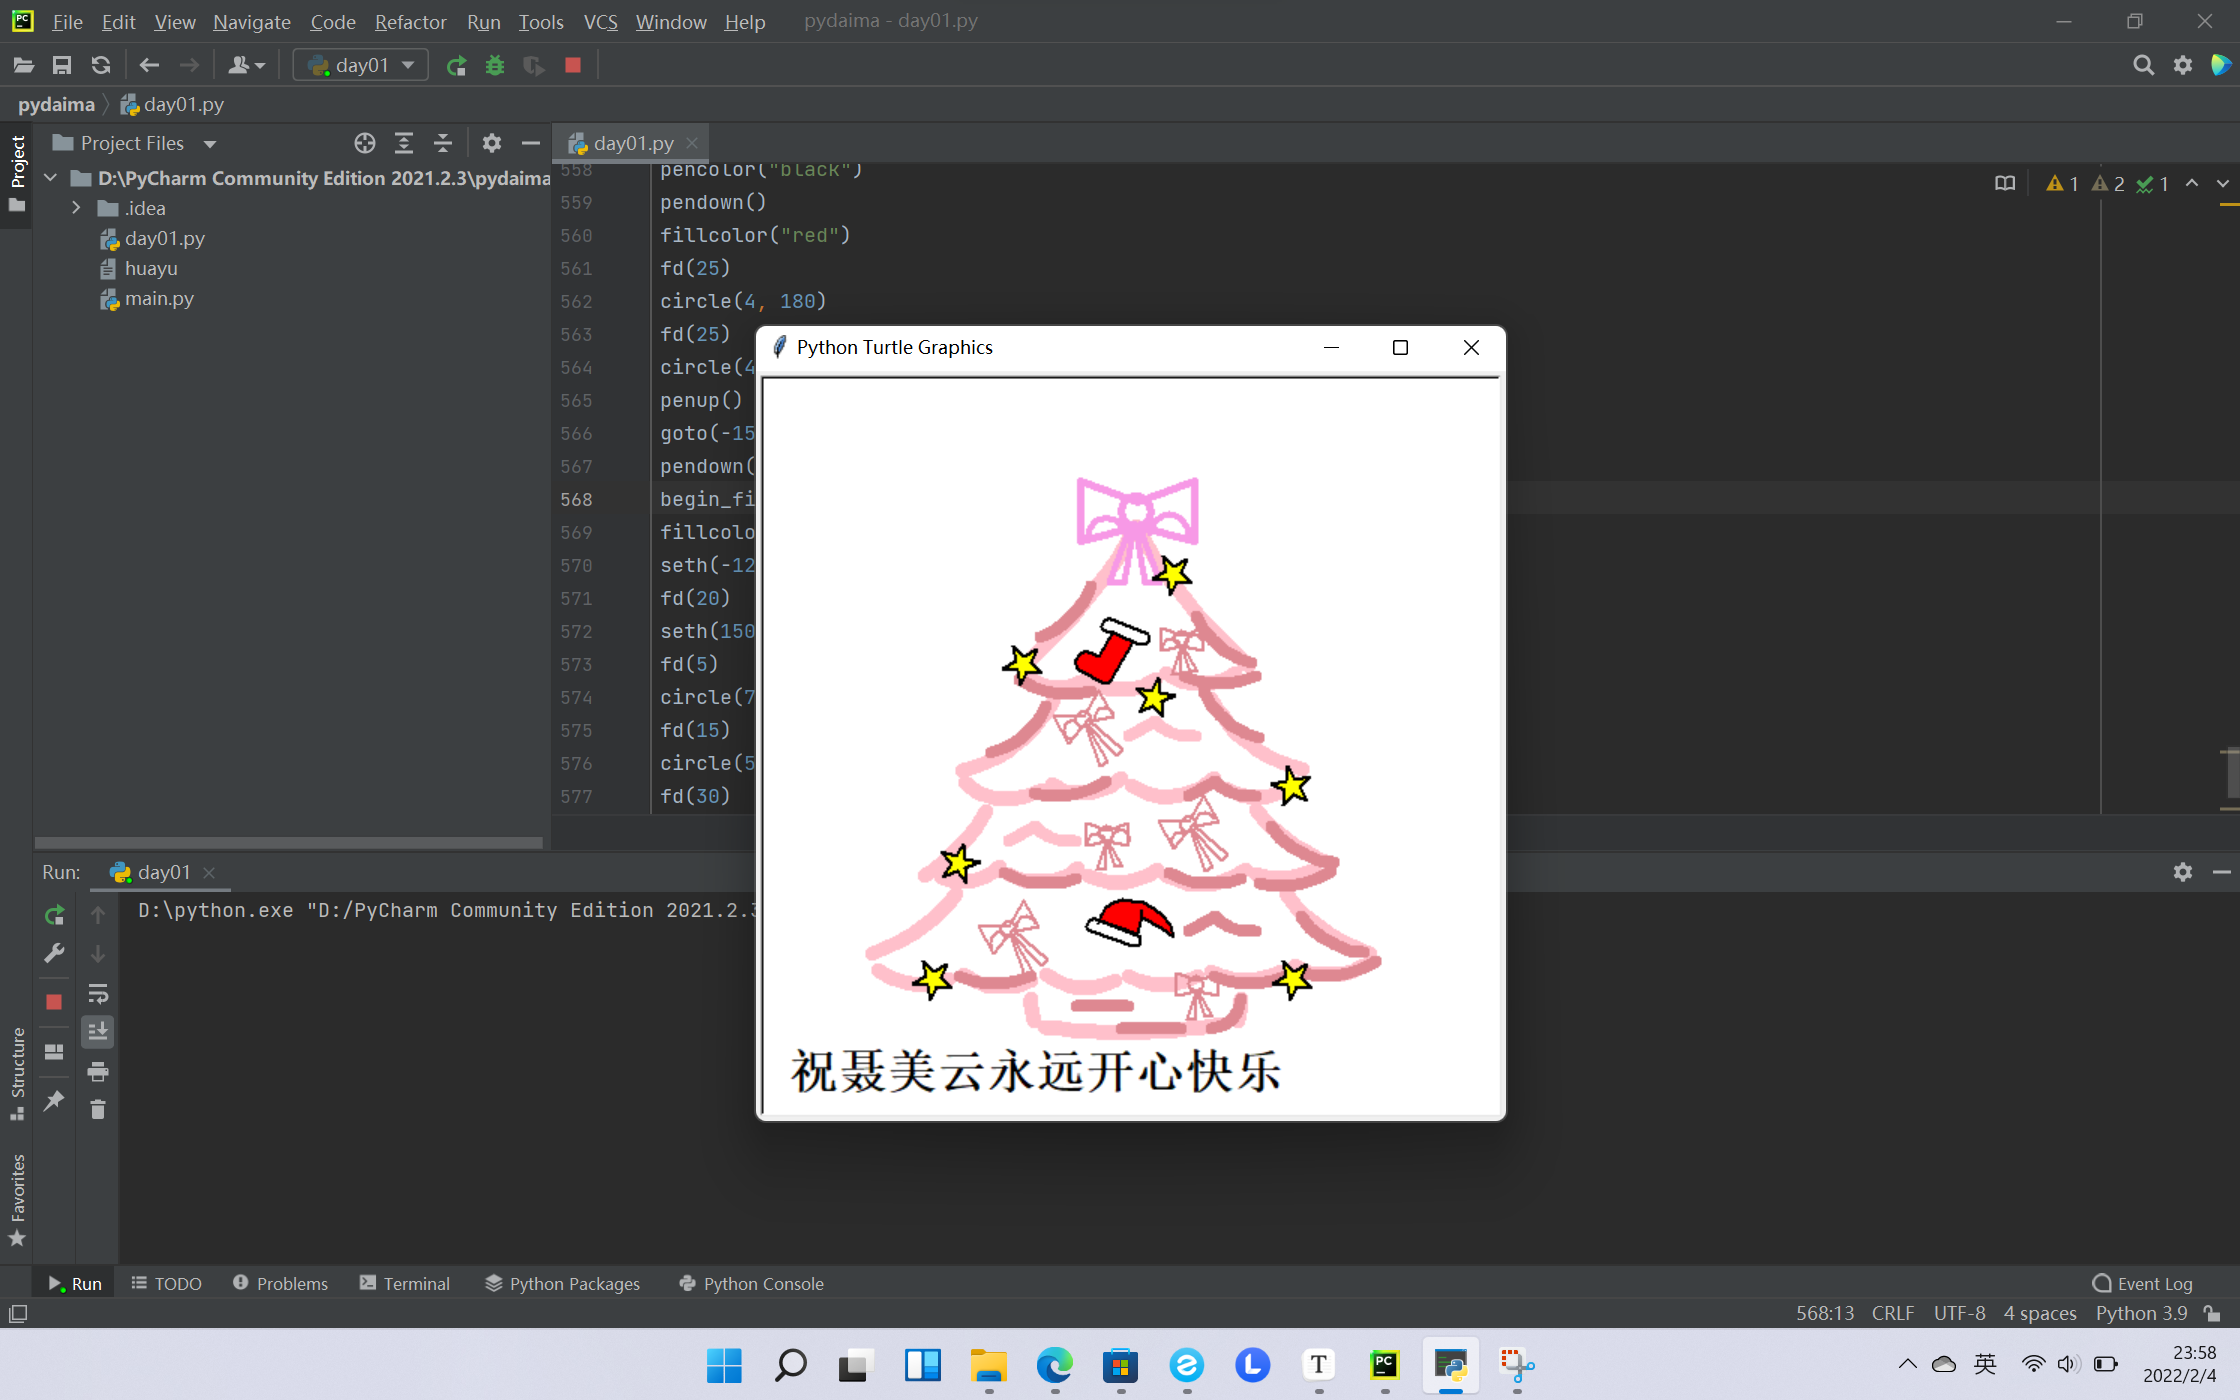This screenshot has height=1400, width=2240.
Task: Stop the running program from the top toolbar
Action: [x=573, y=66]
